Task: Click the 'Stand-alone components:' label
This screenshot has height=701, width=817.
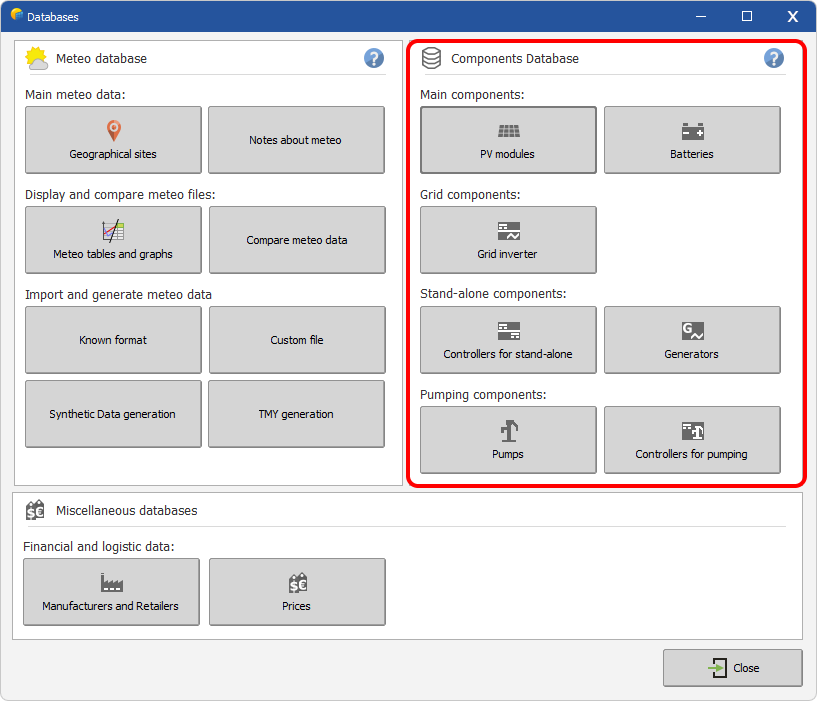Action: click(x=493, y=294)
